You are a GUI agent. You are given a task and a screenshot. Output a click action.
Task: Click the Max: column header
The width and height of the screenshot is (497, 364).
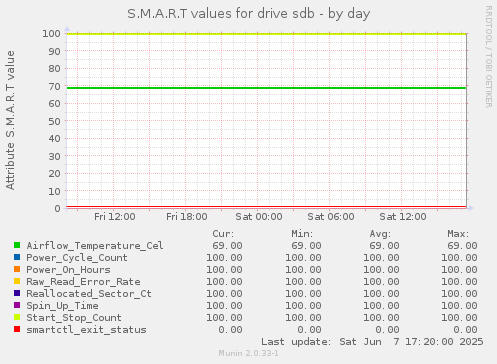click(458, 234)
